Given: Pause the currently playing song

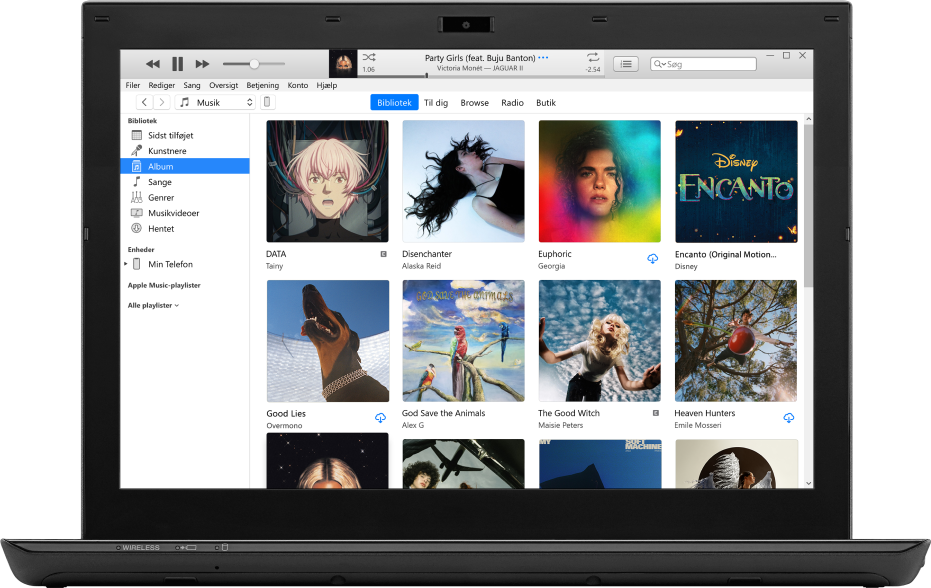Looking at the screenshot, I should coord(177,63).
